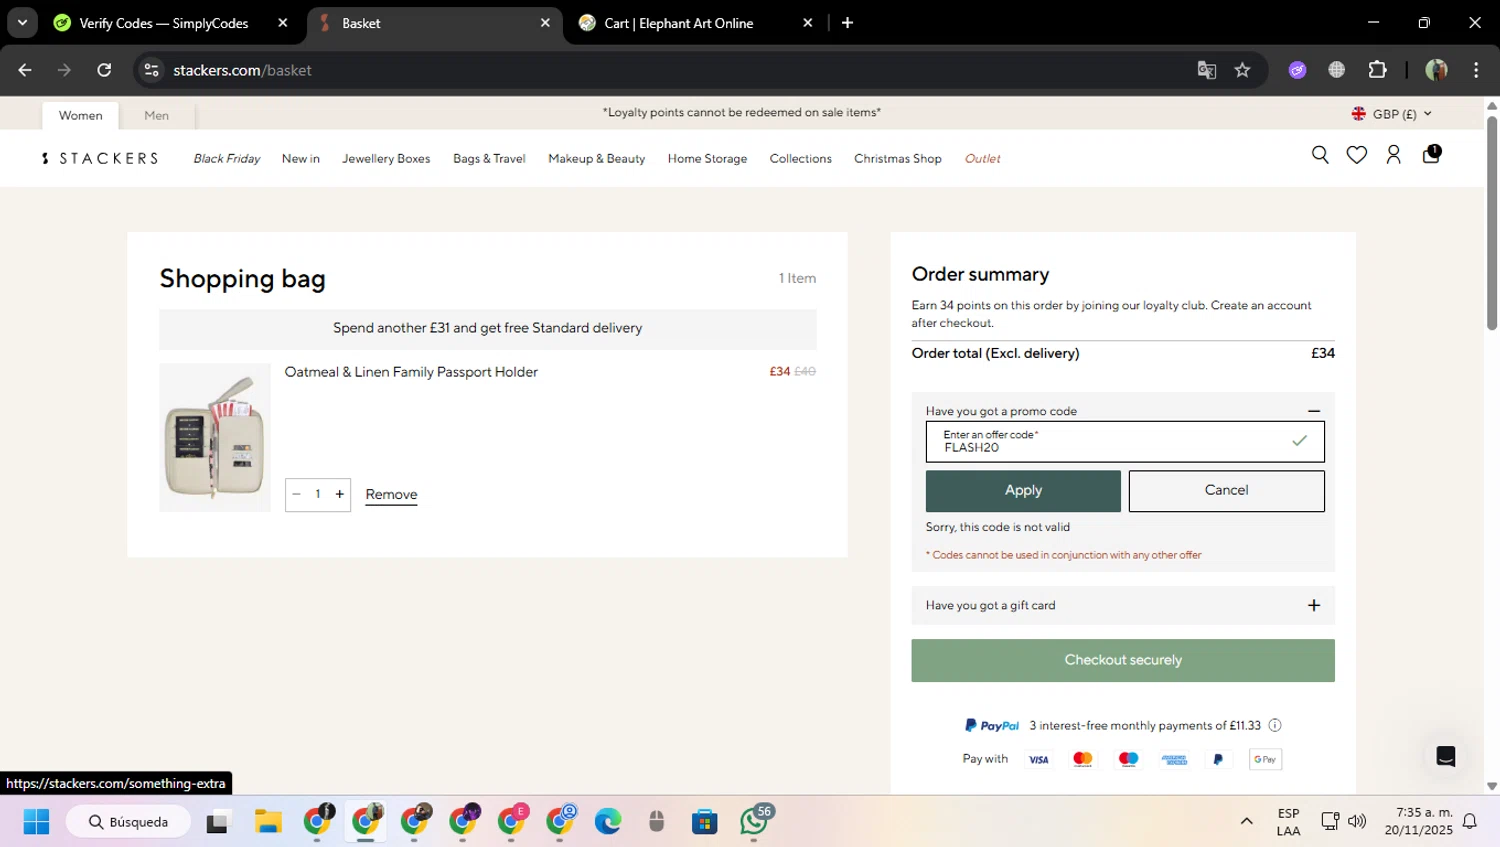Open the tab search dropdown arrow
Image resolution: width=1500 pixels, height=847 pixels.
22,23
